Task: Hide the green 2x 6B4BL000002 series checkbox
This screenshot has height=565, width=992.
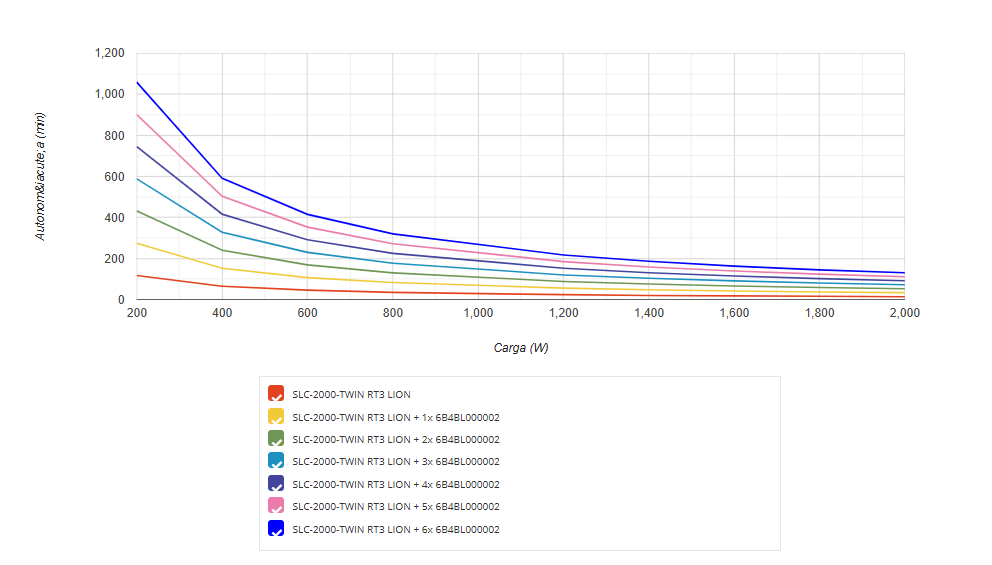Action: coord(276,439)
